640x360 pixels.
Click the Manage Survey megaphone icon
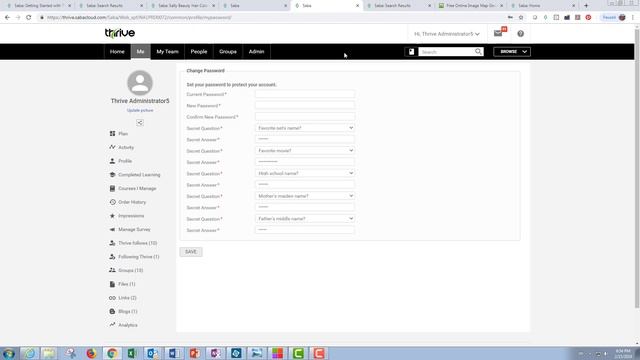pyautogui.click(x=112, y=229)
